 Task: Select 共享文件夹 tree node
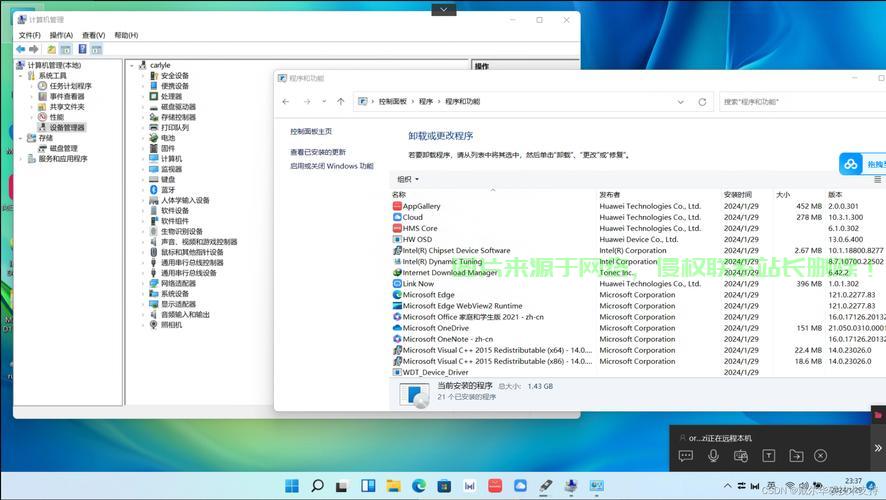click(67, 107)
